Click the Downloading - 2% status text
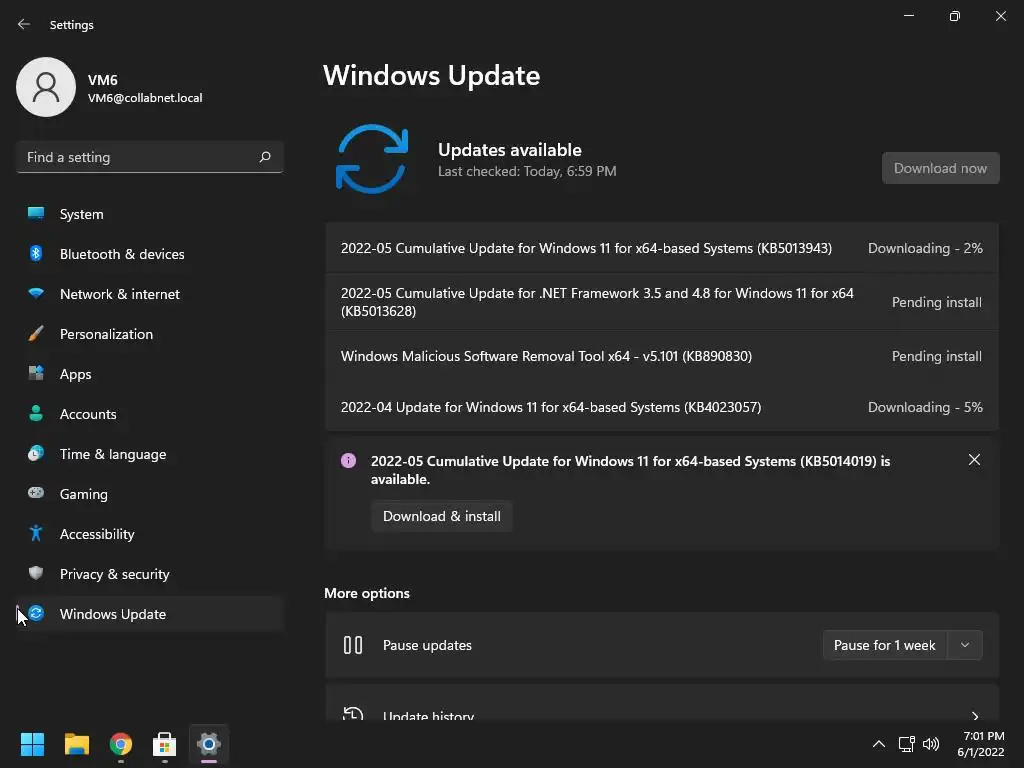This screenshot has height=768, width=1024. click(925, 248)
